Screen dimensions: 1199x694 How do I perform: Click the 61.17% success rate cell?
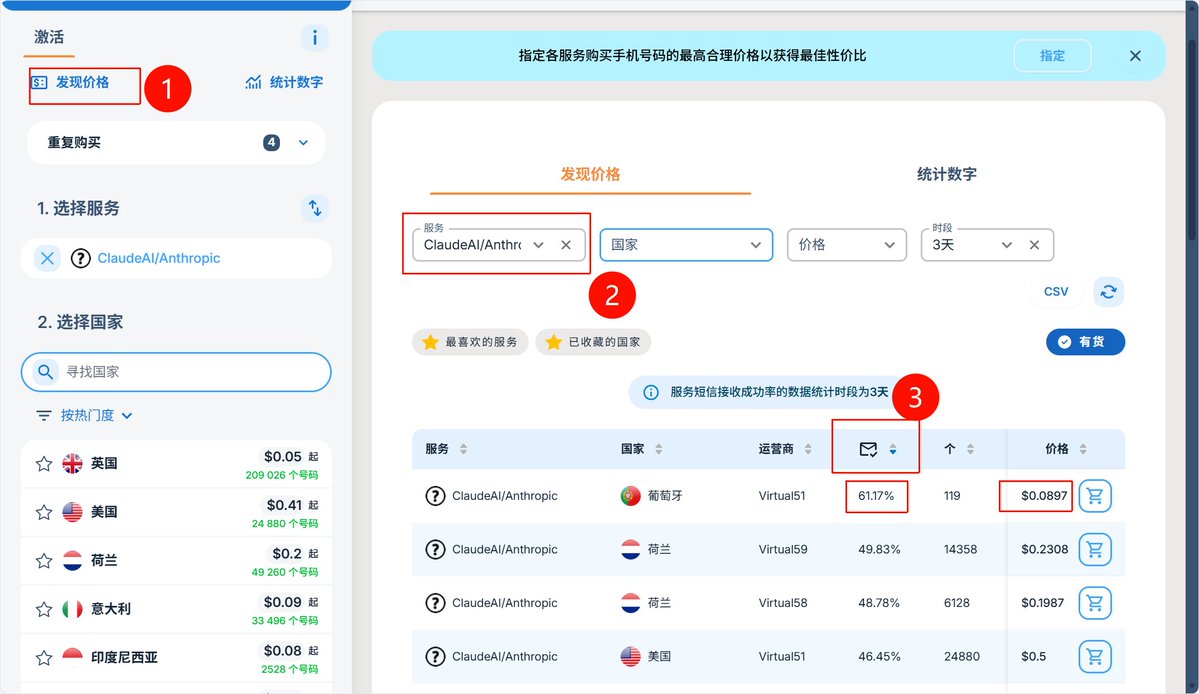coord(876,496)
